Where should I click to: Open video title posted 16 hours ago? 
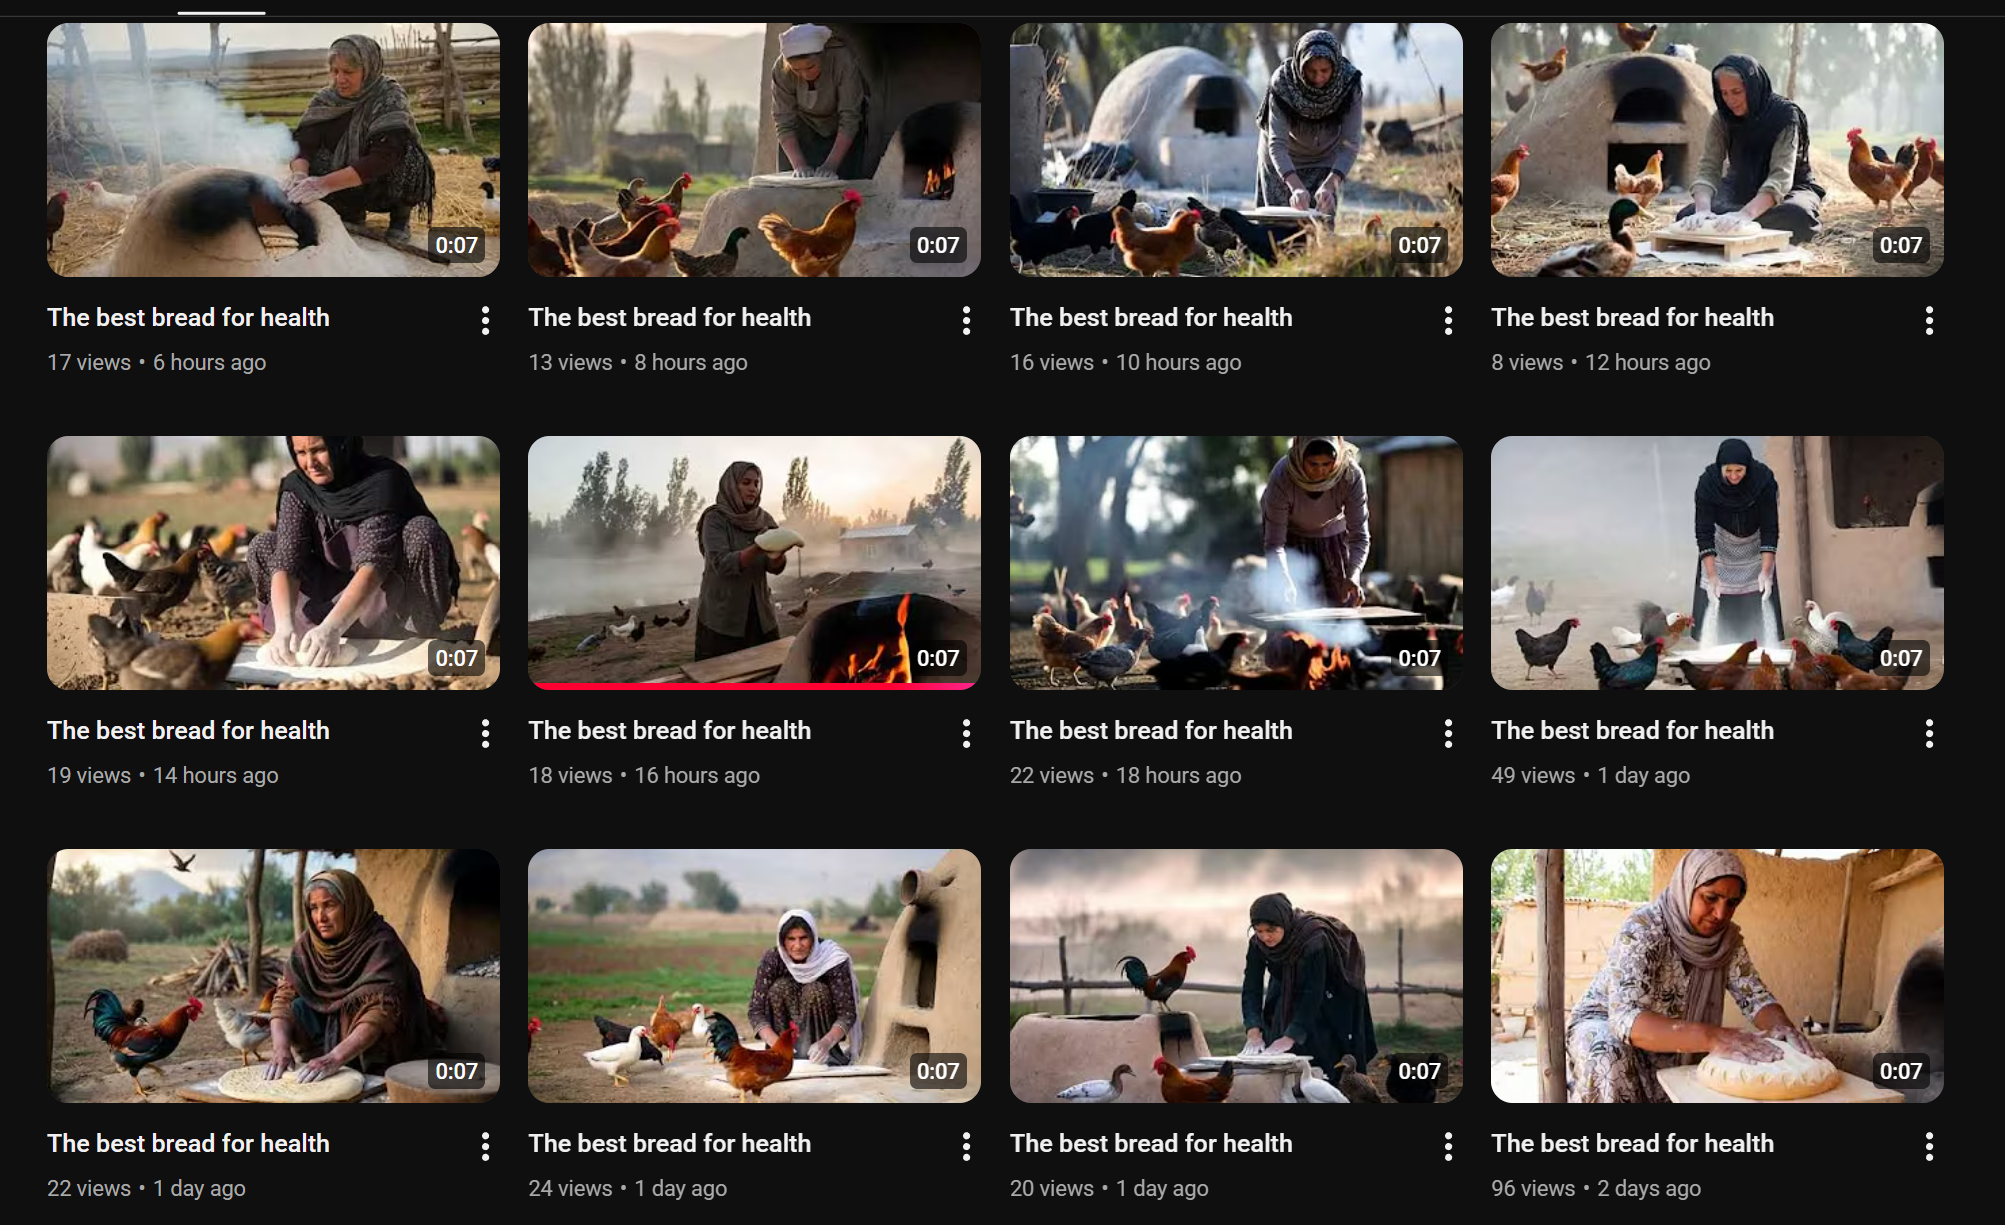pos(669,730)
